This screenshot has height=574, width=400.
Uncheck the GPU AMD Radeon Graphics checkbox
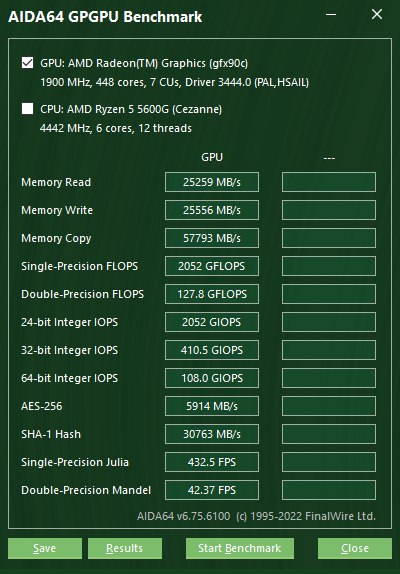pyautogui.click(x=27, y=63)
